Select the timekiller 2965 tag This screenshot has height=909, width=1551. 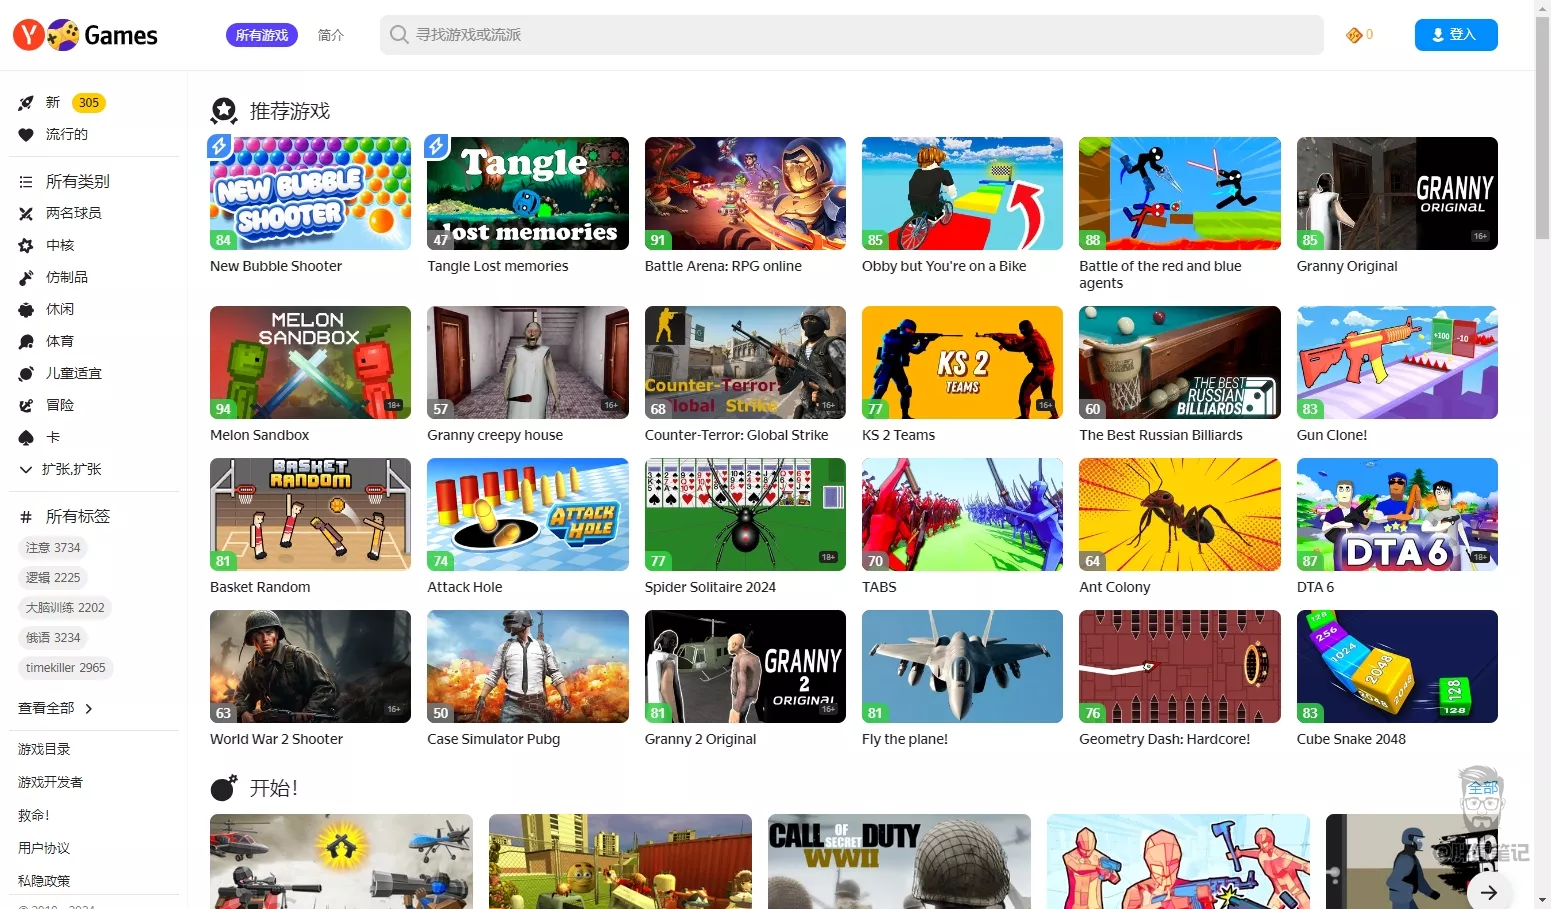coord(66,668)
